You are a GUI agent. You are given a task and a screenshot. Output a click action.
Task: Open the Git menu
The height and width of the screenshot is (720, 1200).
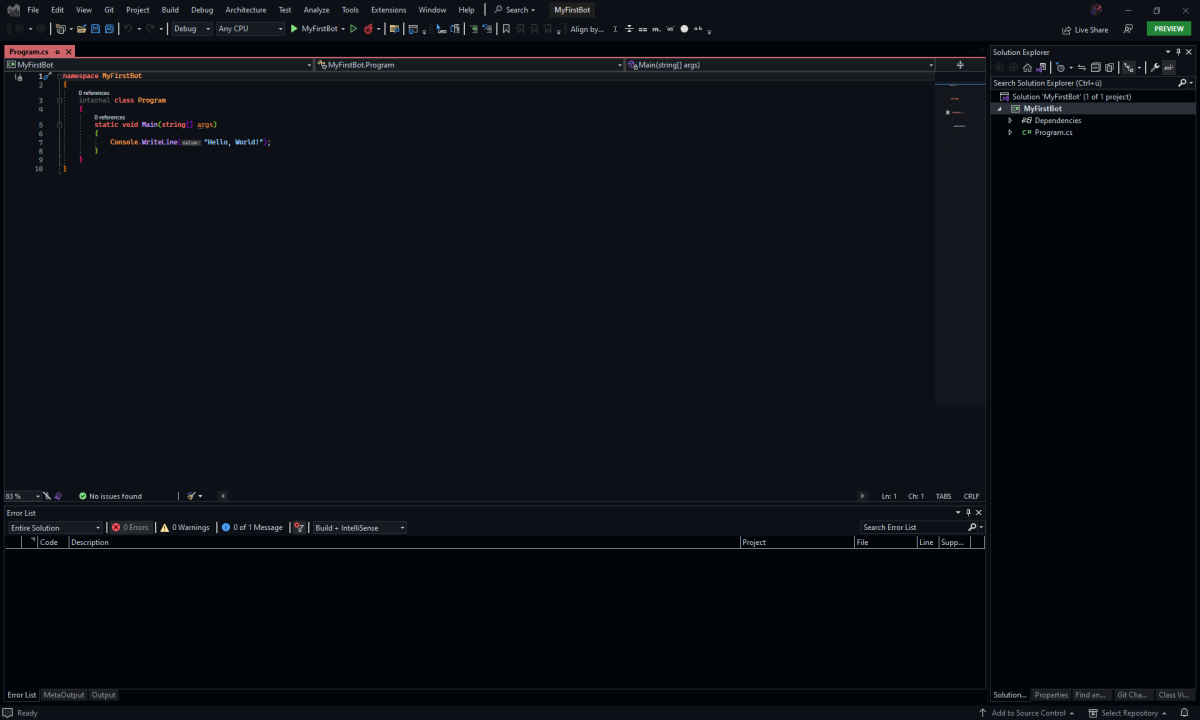pos(109,9)
